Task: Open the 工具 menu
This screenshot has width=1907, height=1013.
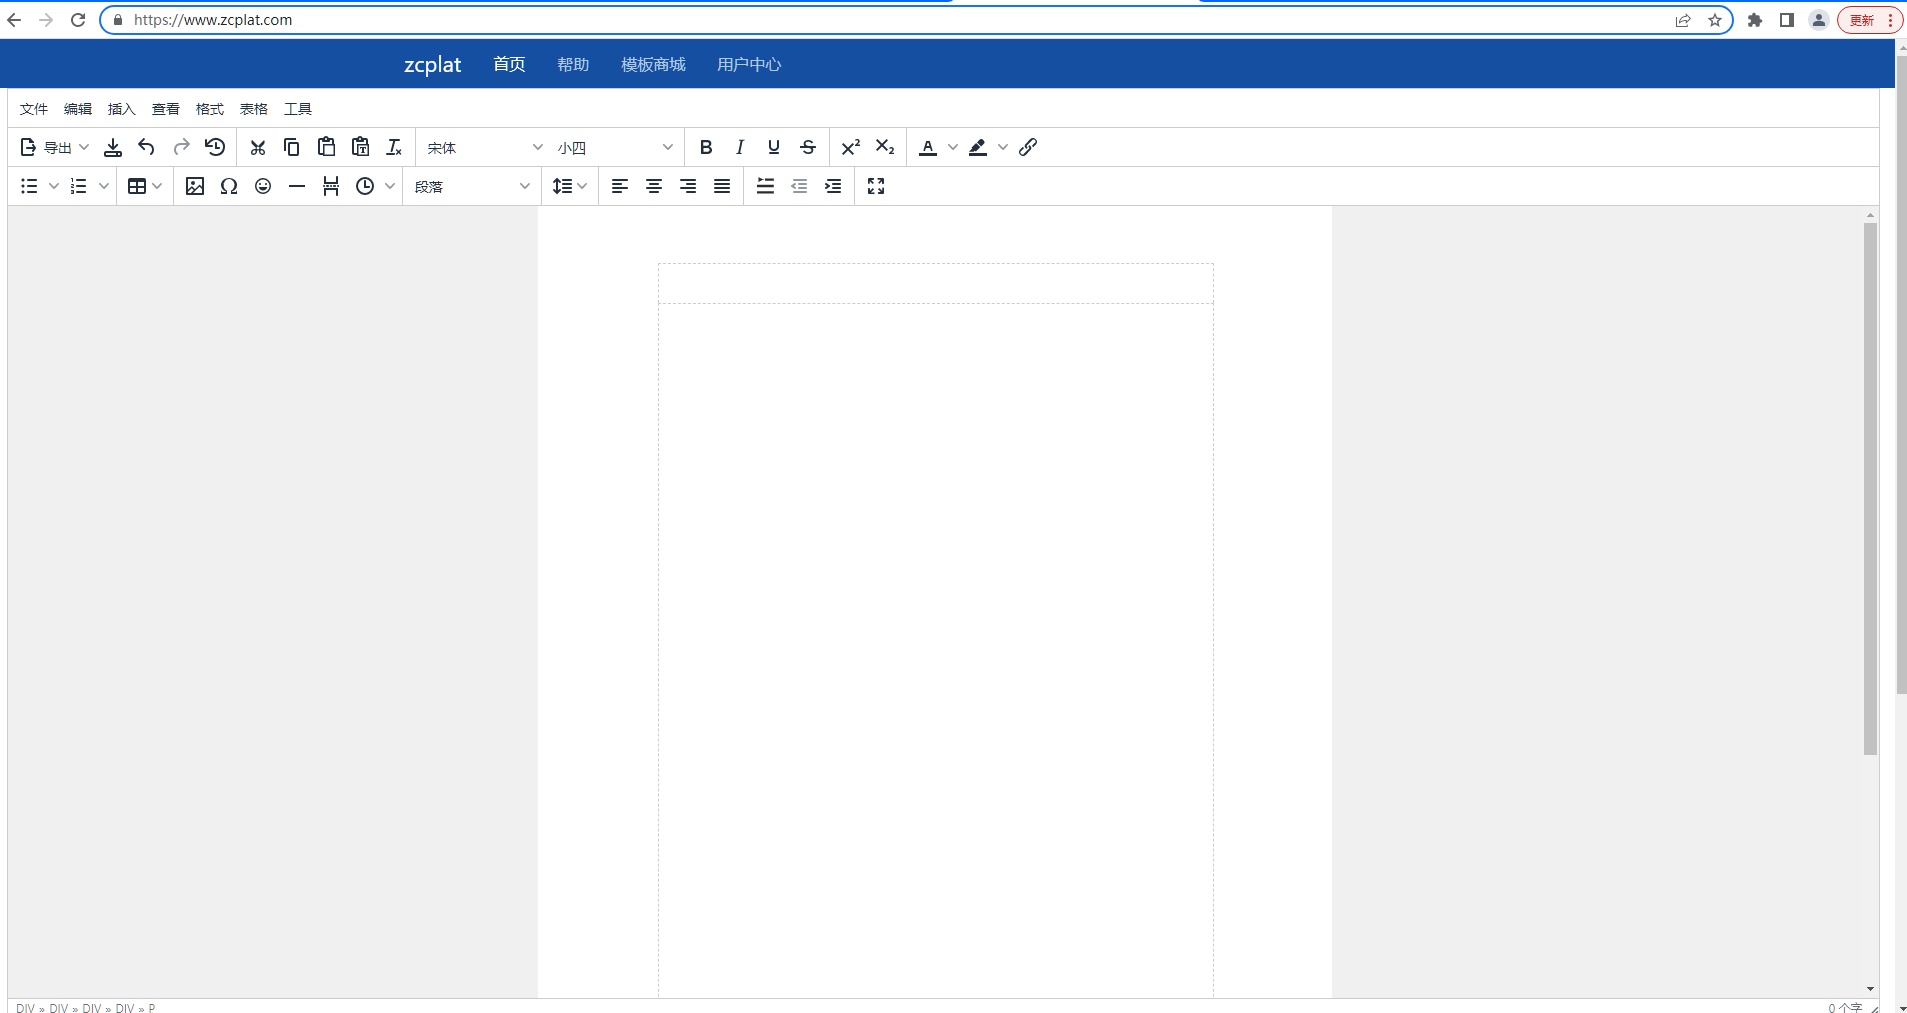Action: pos(298,109)
